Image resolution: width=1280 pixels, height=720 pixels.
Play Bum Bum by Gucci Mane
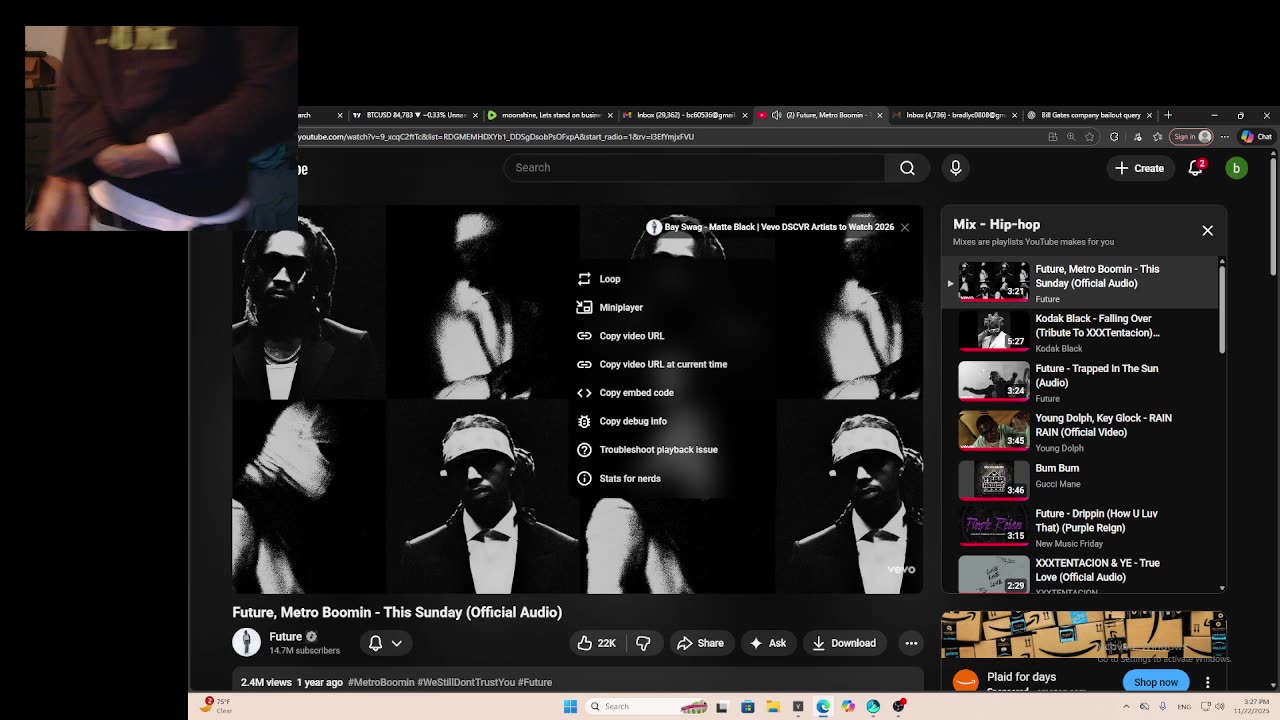tap(1082, 480)
